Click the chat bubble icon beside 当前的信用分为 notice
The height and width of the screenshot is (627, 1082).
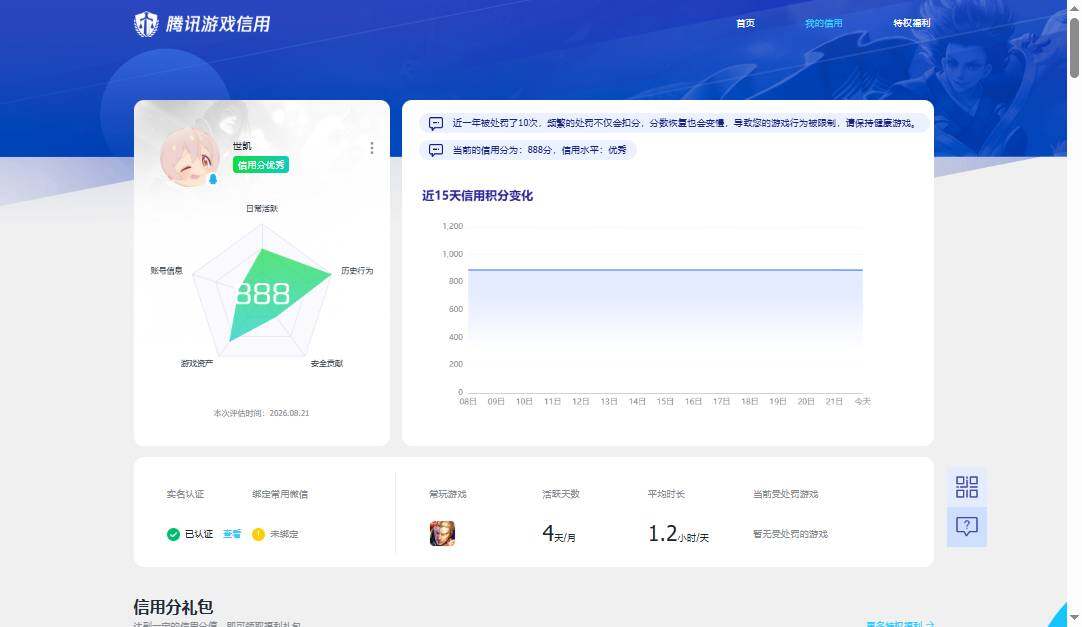click(x=436, y=150)
